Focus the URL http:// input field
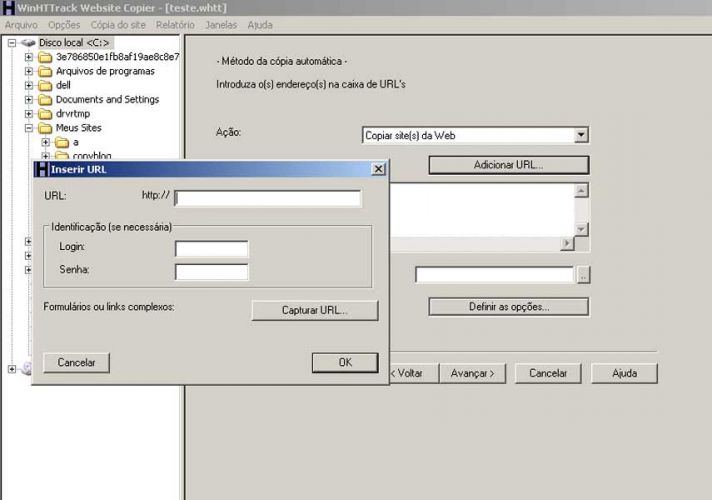 pyautogui.click(x=268, y=198)
